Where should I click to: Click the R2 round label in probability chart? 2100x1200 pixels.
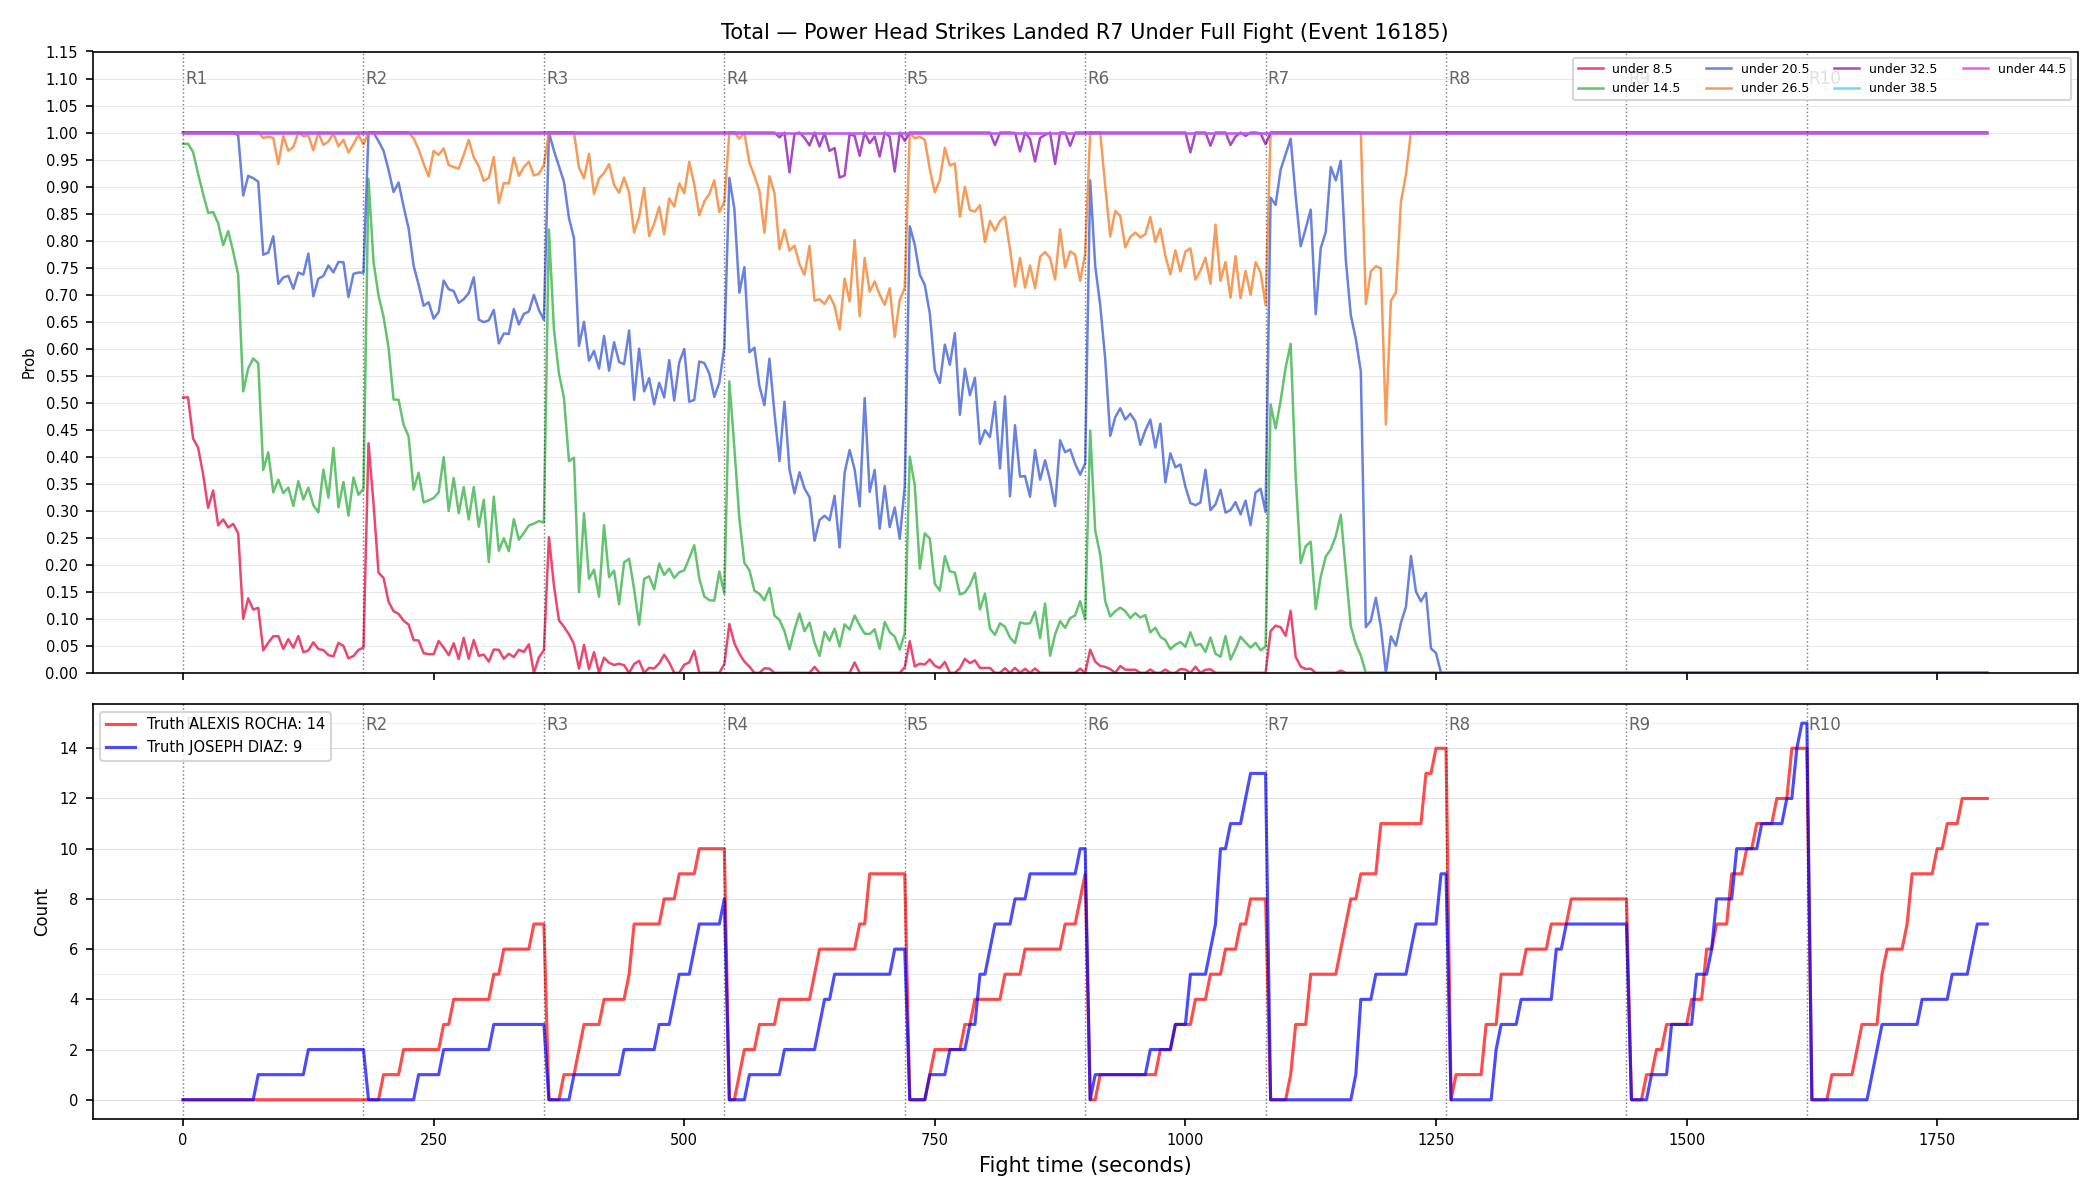(376, 78)
